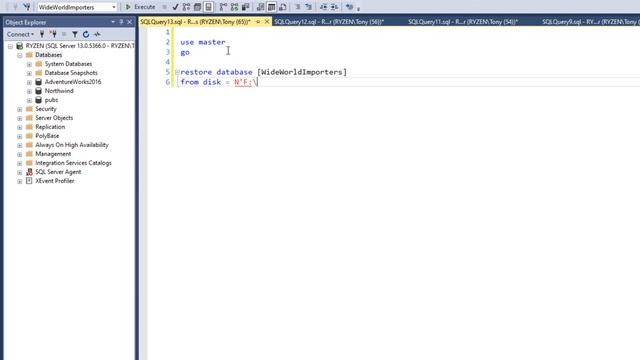Click Disconnect plug icon in Object Explorer
Image resolution: width=640 pixels, height=360 pixels.
[x=53, y=34]
